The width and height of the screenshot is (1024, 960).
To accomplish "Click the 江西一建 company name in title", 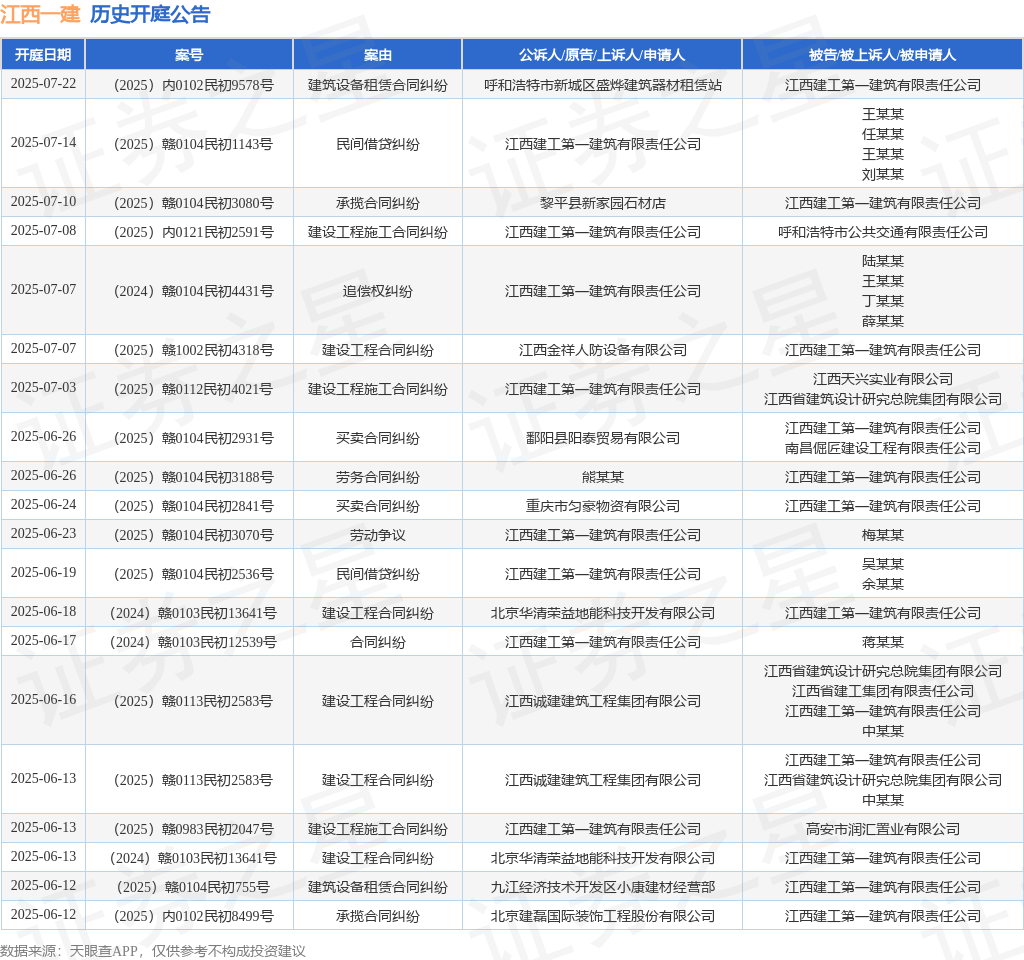I will point(40,14).
